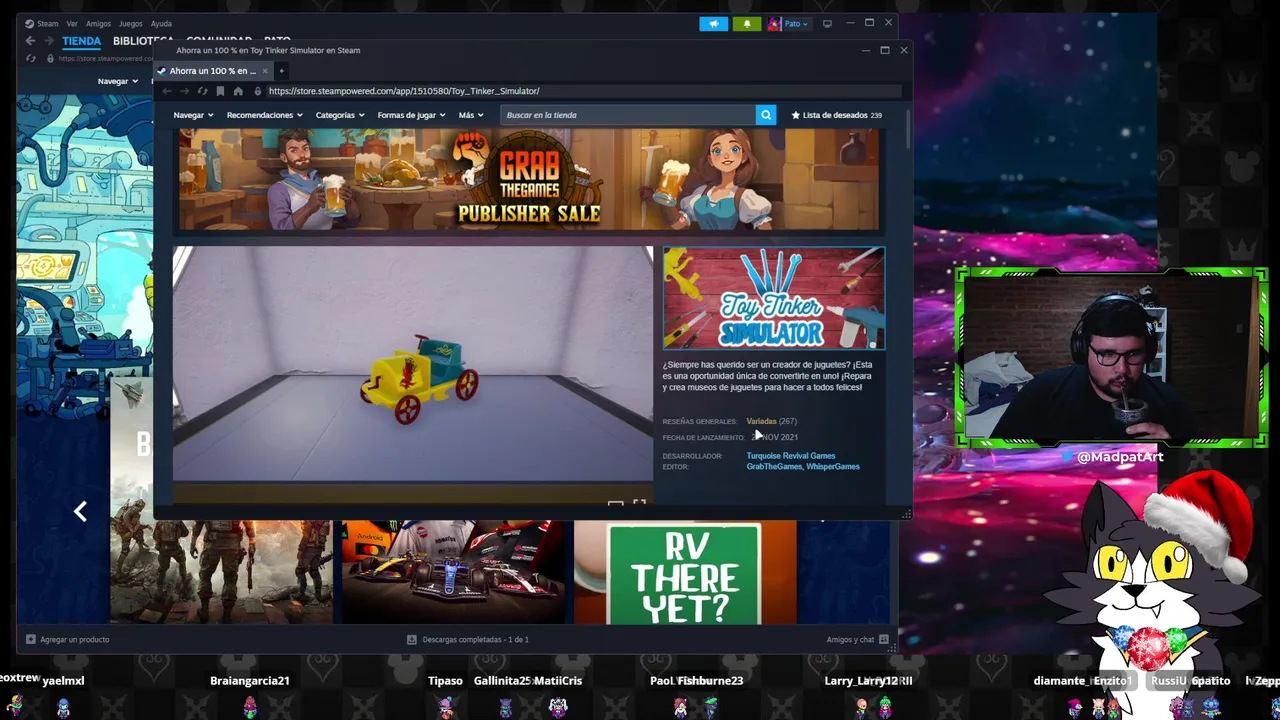Viewport: 1280px width, 720px height.
Task: Open Turquoise Revival Games developer link
Action: [x=790, y=456]
